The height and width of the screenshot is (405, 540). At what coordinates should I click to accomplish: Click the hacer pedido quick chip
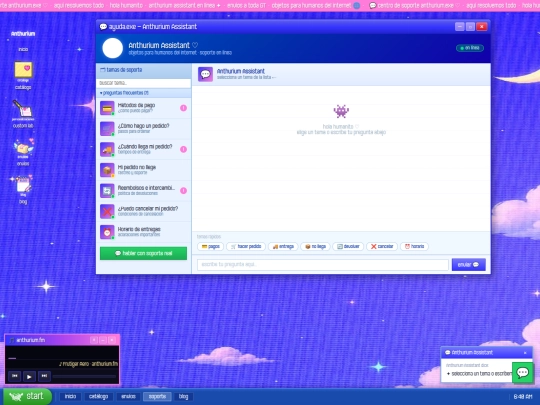click(x=246, y=247)
